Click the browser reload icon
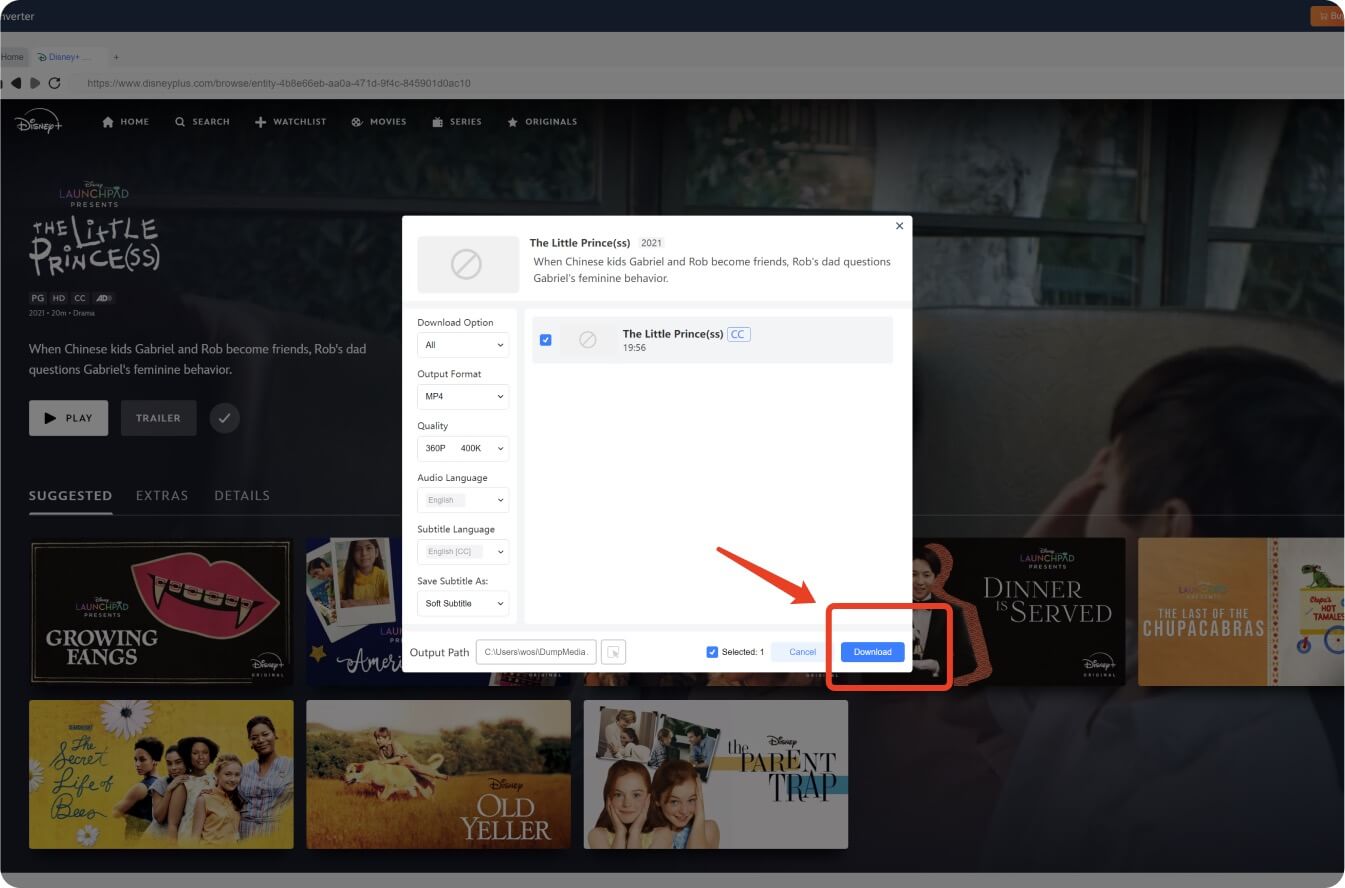The width and height of the screenshot is (1345, 888). pos(55,83)
